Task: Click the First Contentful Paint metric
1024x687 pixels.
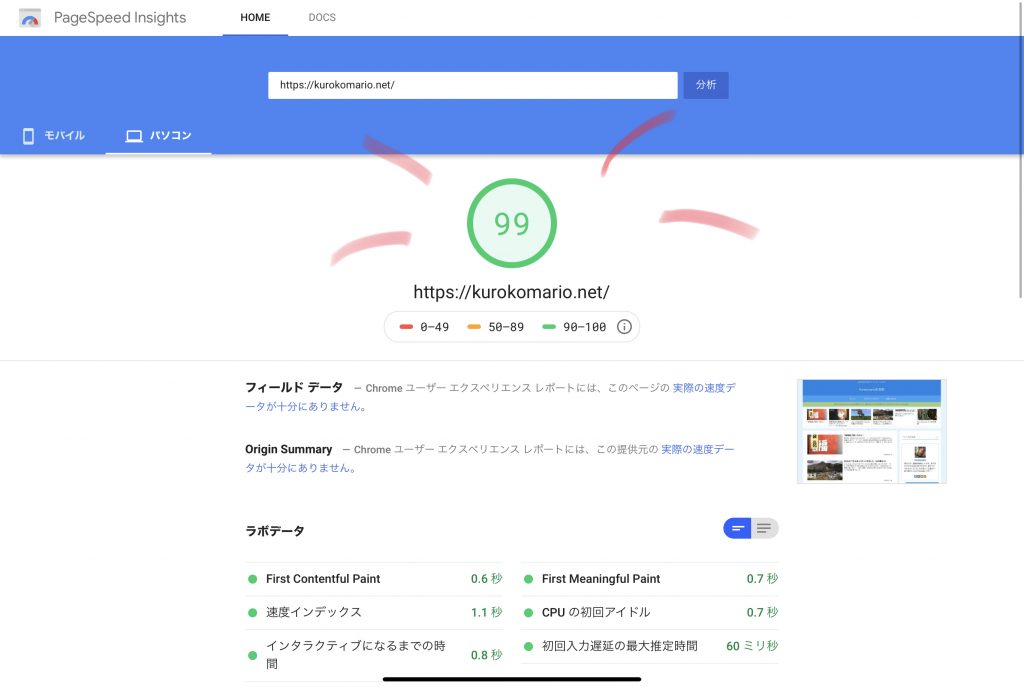Action: [374, 579]
